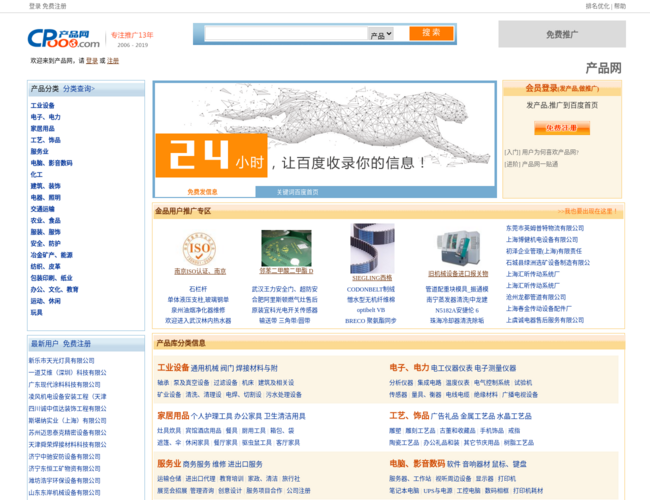This screenshot has height=500, width=650.
Task: Click the search keyword input box
Action: click(286, 34)
